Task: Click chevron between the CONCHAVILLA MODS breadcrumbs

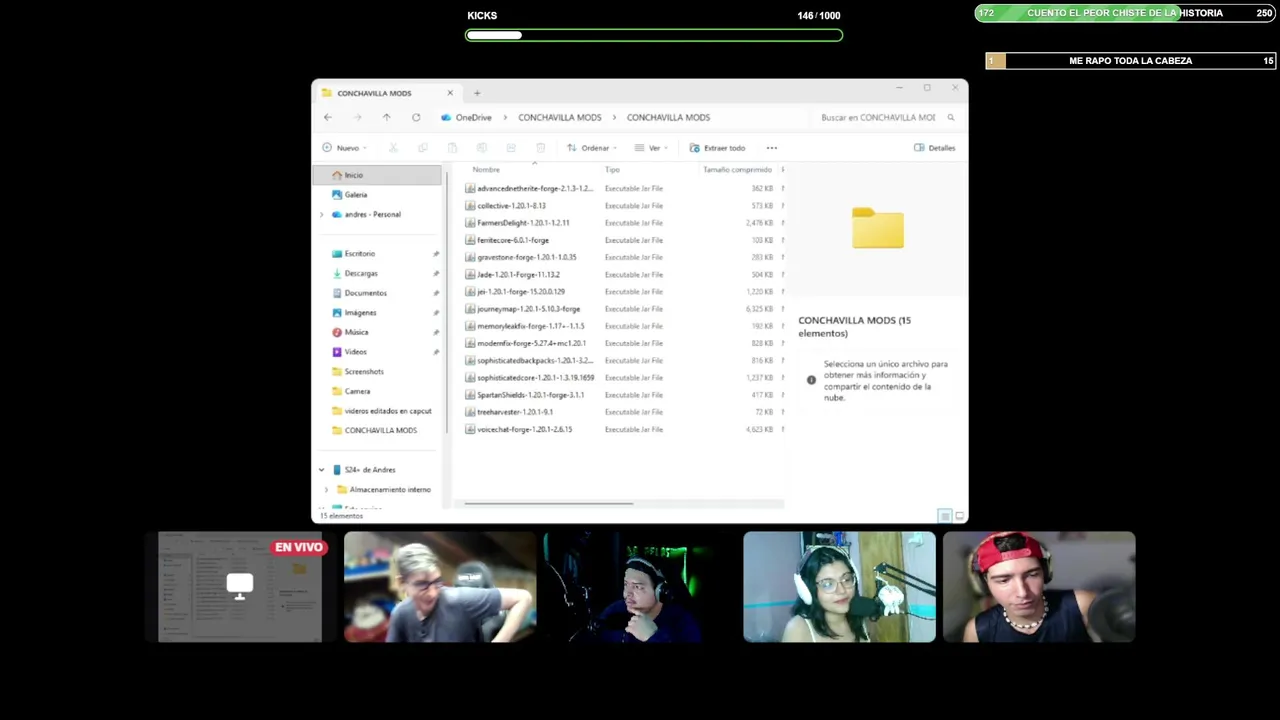Action: coord(614,117)
